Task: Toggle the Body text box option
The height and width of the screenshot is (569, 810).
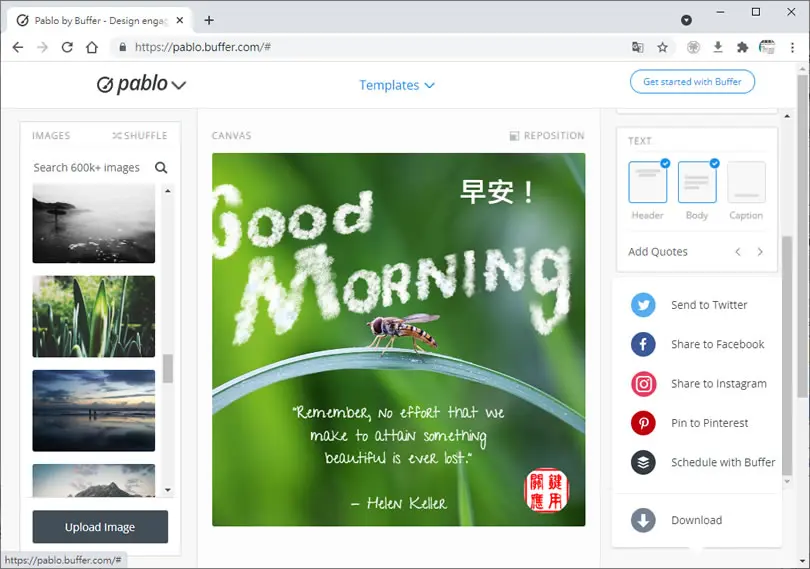Action: [697, 182]
